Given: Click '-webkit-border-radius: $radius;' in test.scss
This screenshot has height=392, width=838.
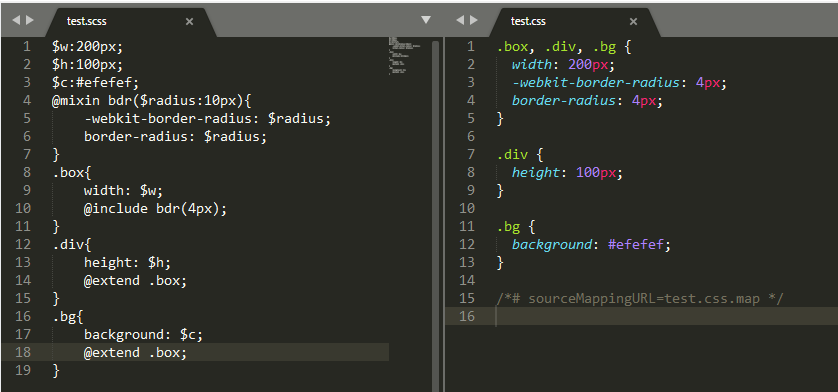Looking at the screenshot, I should (207, 119).
